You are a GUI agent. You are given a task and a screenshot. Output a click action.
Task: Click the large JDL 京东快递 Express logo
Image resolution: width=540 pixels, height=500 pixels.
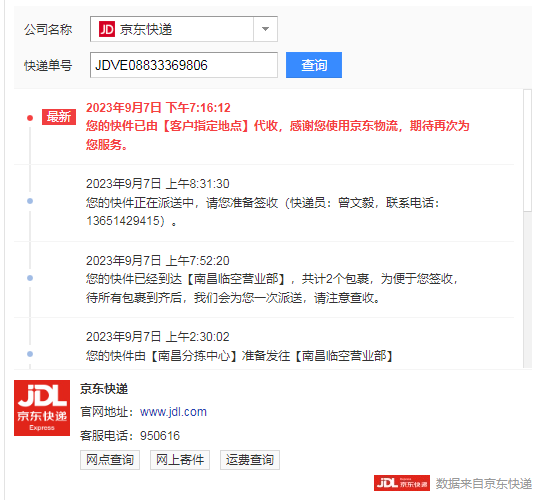coord(42,408)
